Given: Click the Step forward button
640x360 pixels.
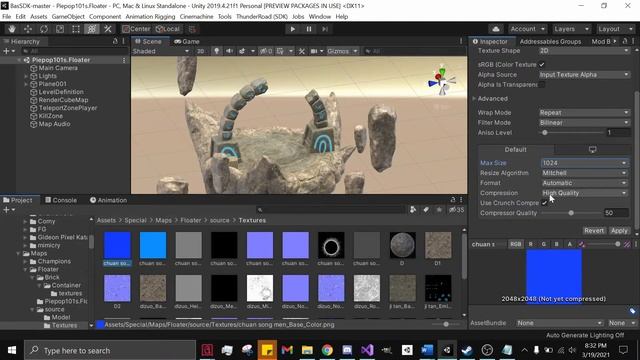Looking at the screenshot, I should (x=325, y=29).
